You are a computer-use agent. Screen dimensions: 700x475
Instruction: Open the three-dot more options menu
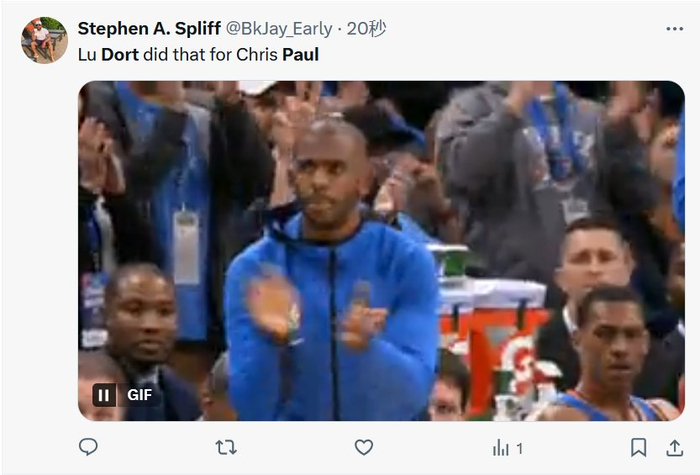point(675,29)
